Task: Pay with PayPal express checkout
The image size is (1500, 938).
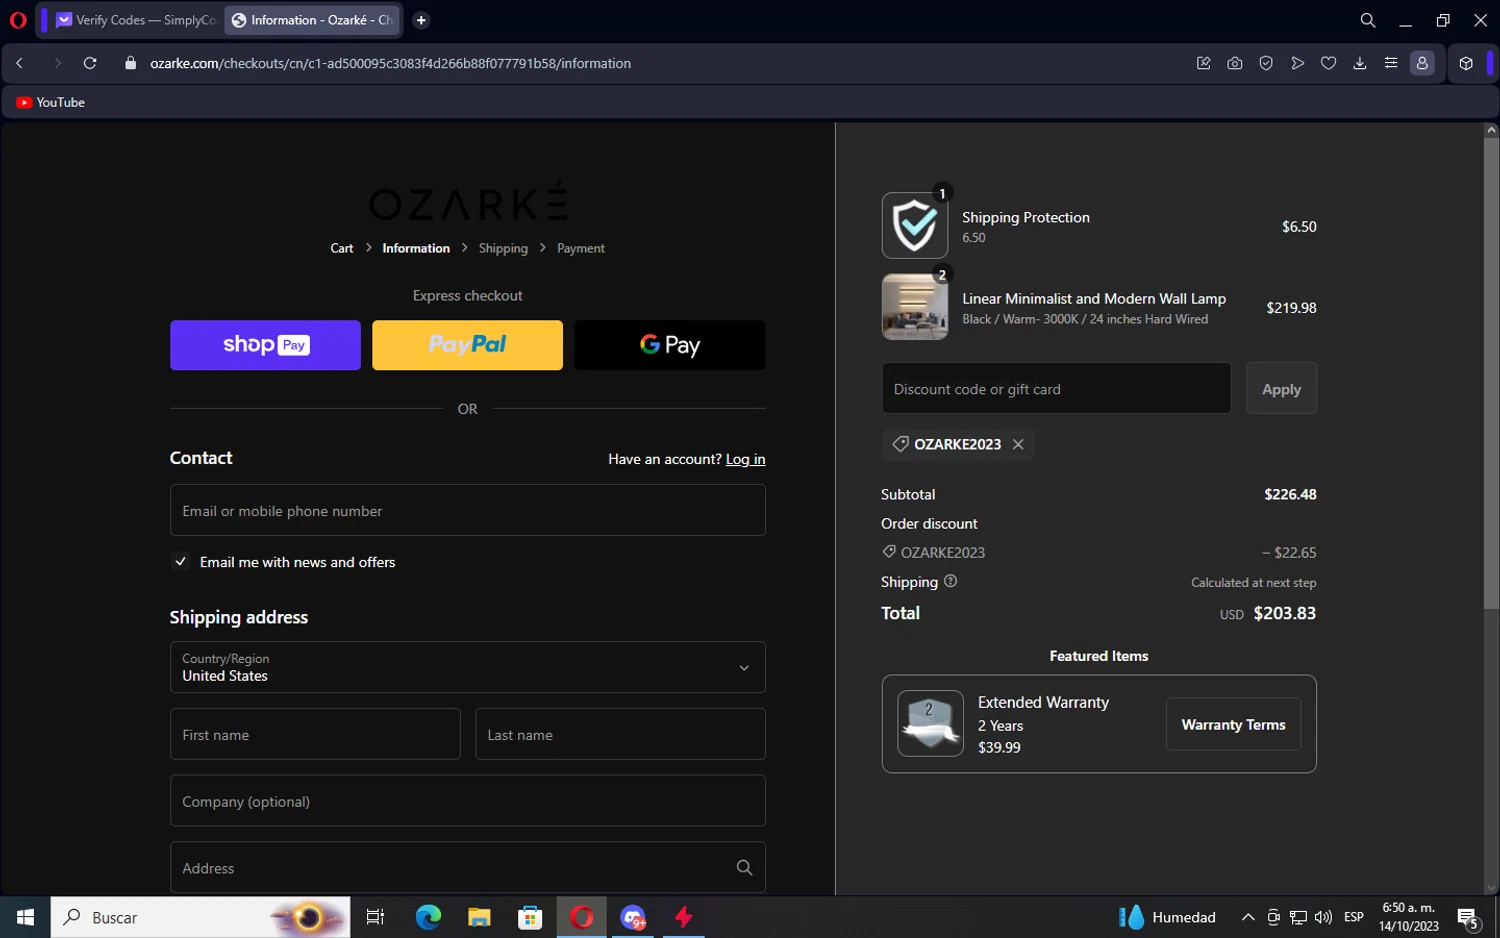Action: coord(467,345)
